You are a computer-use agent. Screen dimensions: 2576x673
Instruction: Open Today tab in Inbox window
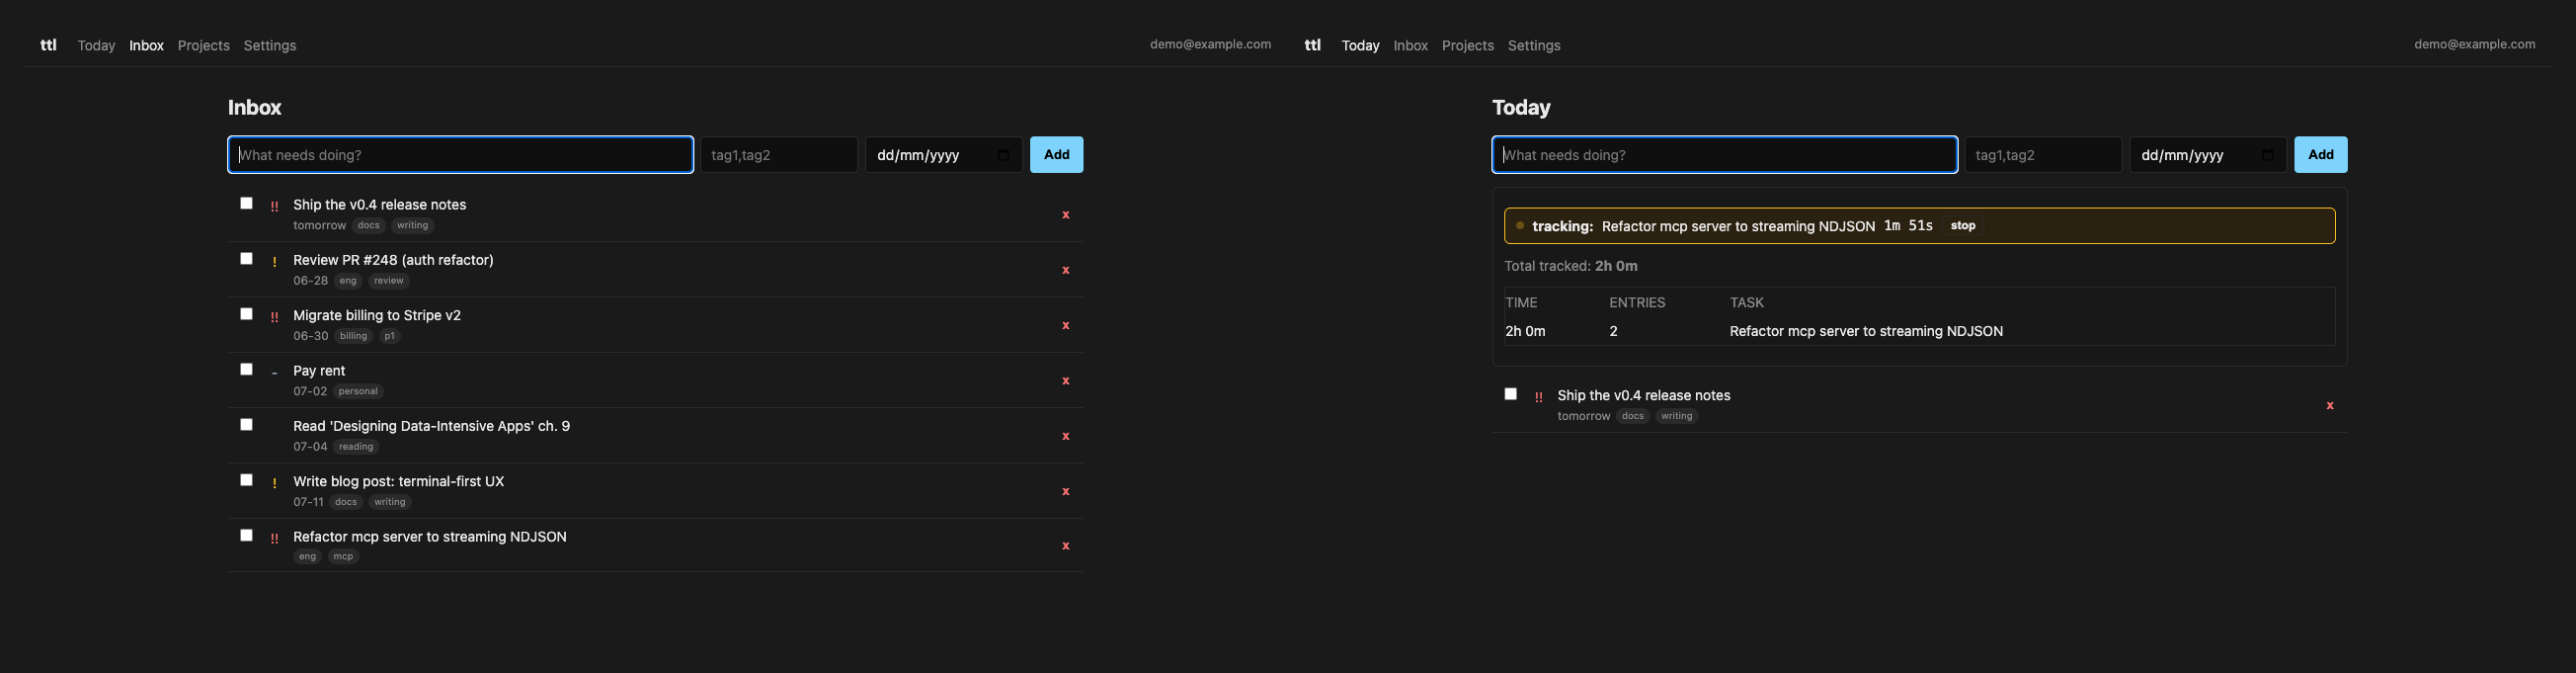point(96,46)
